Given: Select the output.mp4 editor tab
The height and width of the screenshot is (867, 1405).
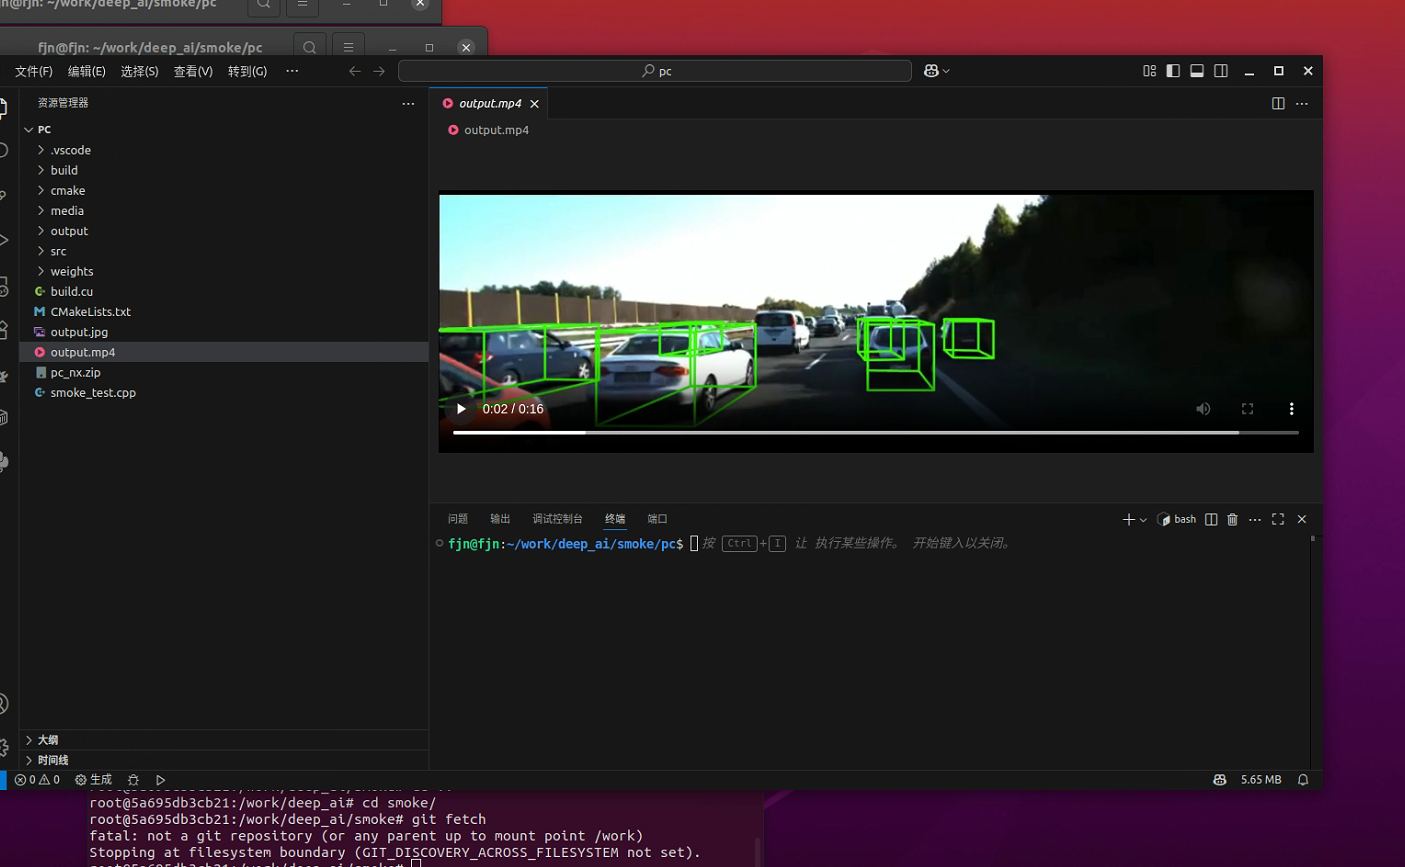Looking at the screenshot, I should [x=490, y=104].
